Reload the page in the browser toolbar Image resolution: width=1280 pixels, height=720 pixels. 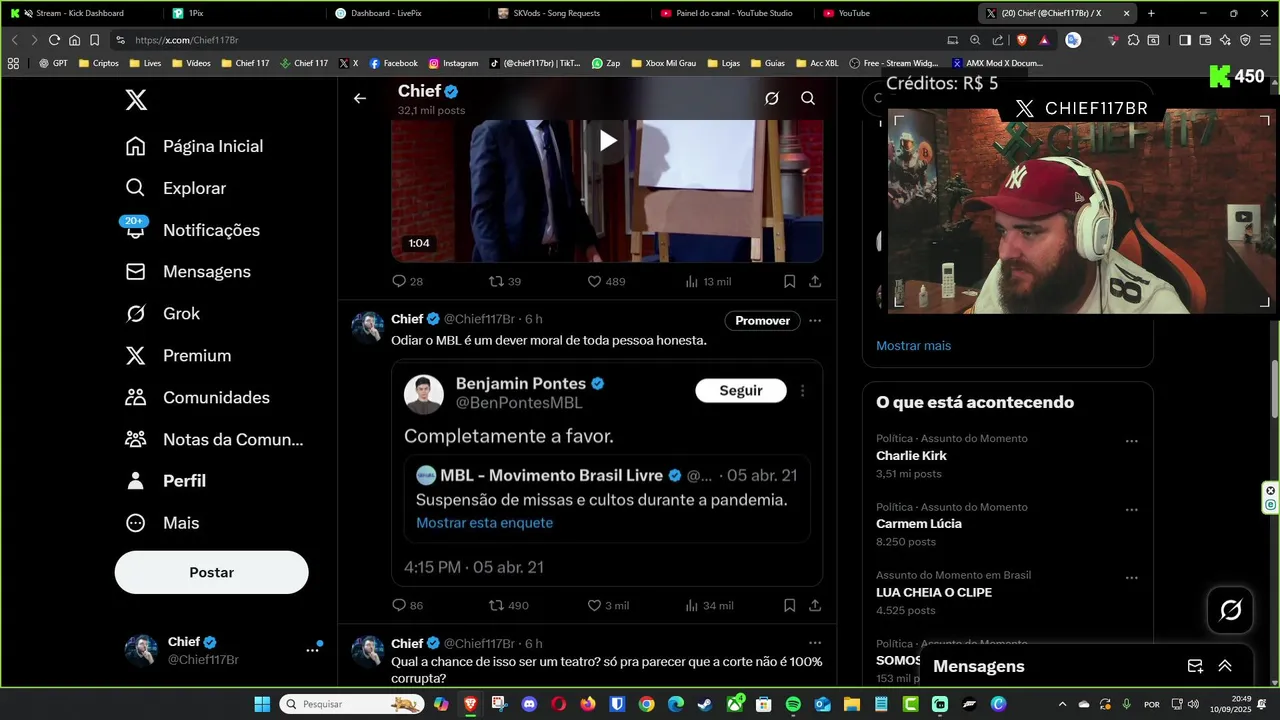point(54,40)
